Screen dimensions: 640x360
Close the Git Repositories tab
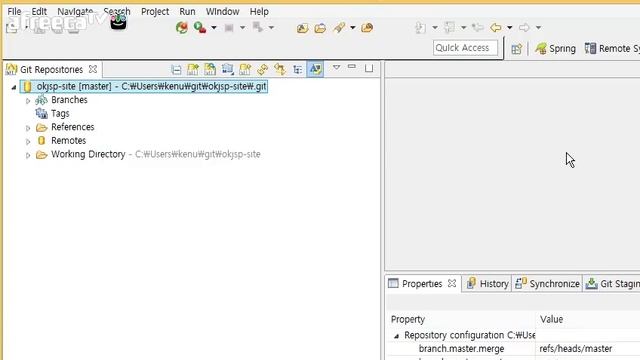pyautogui.click(x=93, y=69)
